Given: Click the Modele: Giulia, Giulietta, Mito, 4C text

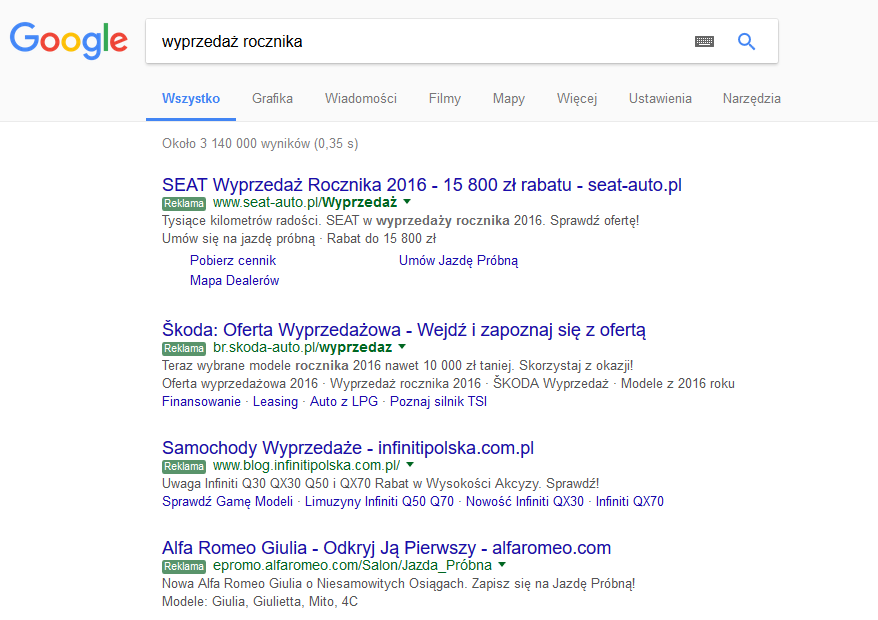Looking at the screenshot, I should point(260,602).
